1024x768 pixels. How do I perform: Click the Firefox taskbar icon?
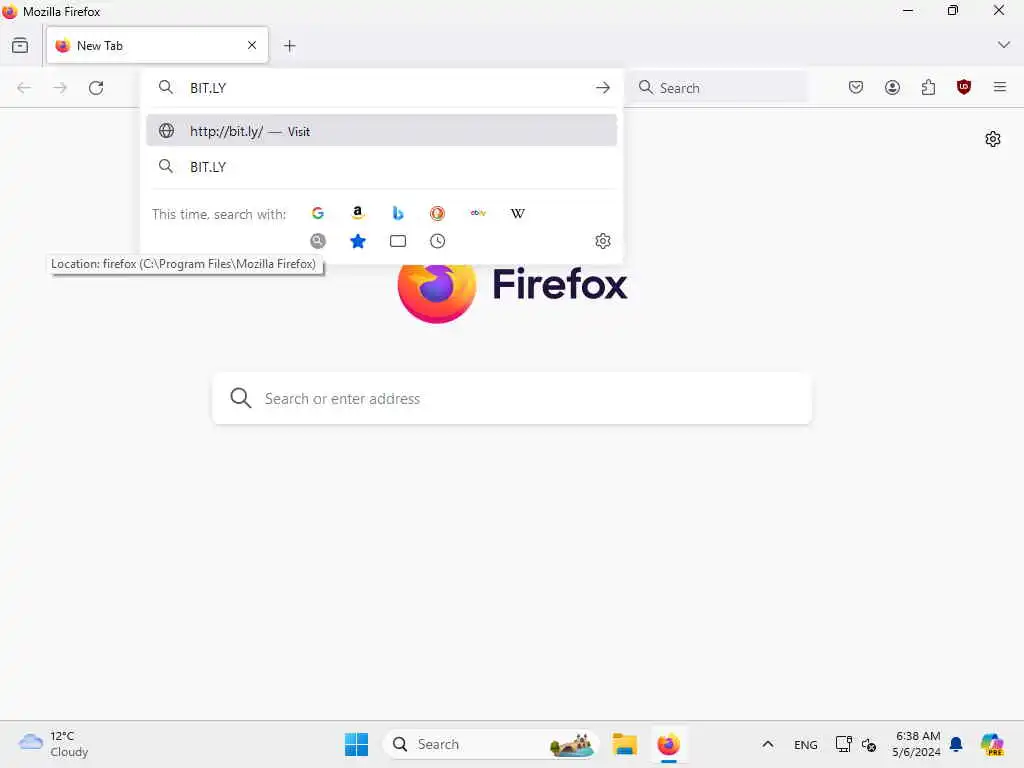[669, 744]
